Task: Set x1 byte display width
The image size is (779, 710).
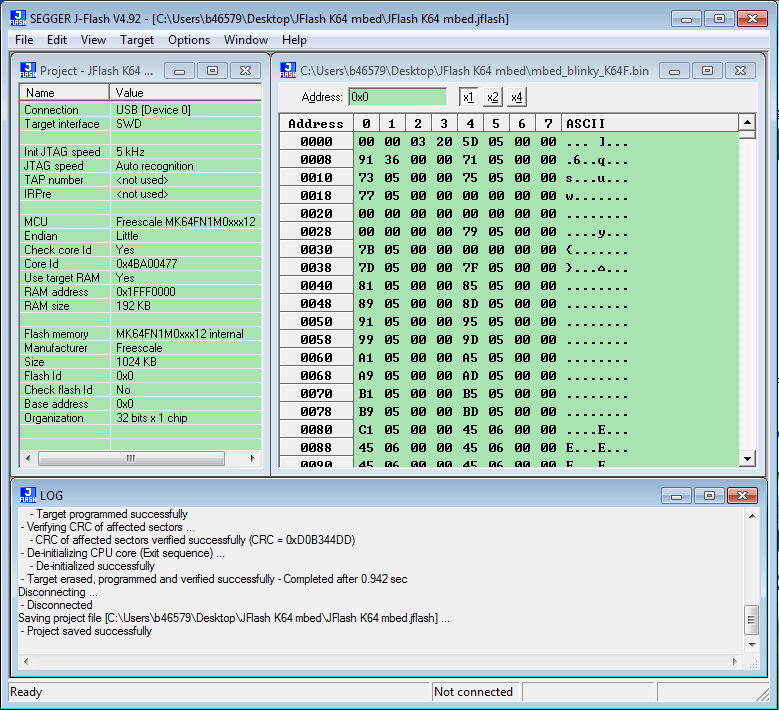Action: click(468, 97)
